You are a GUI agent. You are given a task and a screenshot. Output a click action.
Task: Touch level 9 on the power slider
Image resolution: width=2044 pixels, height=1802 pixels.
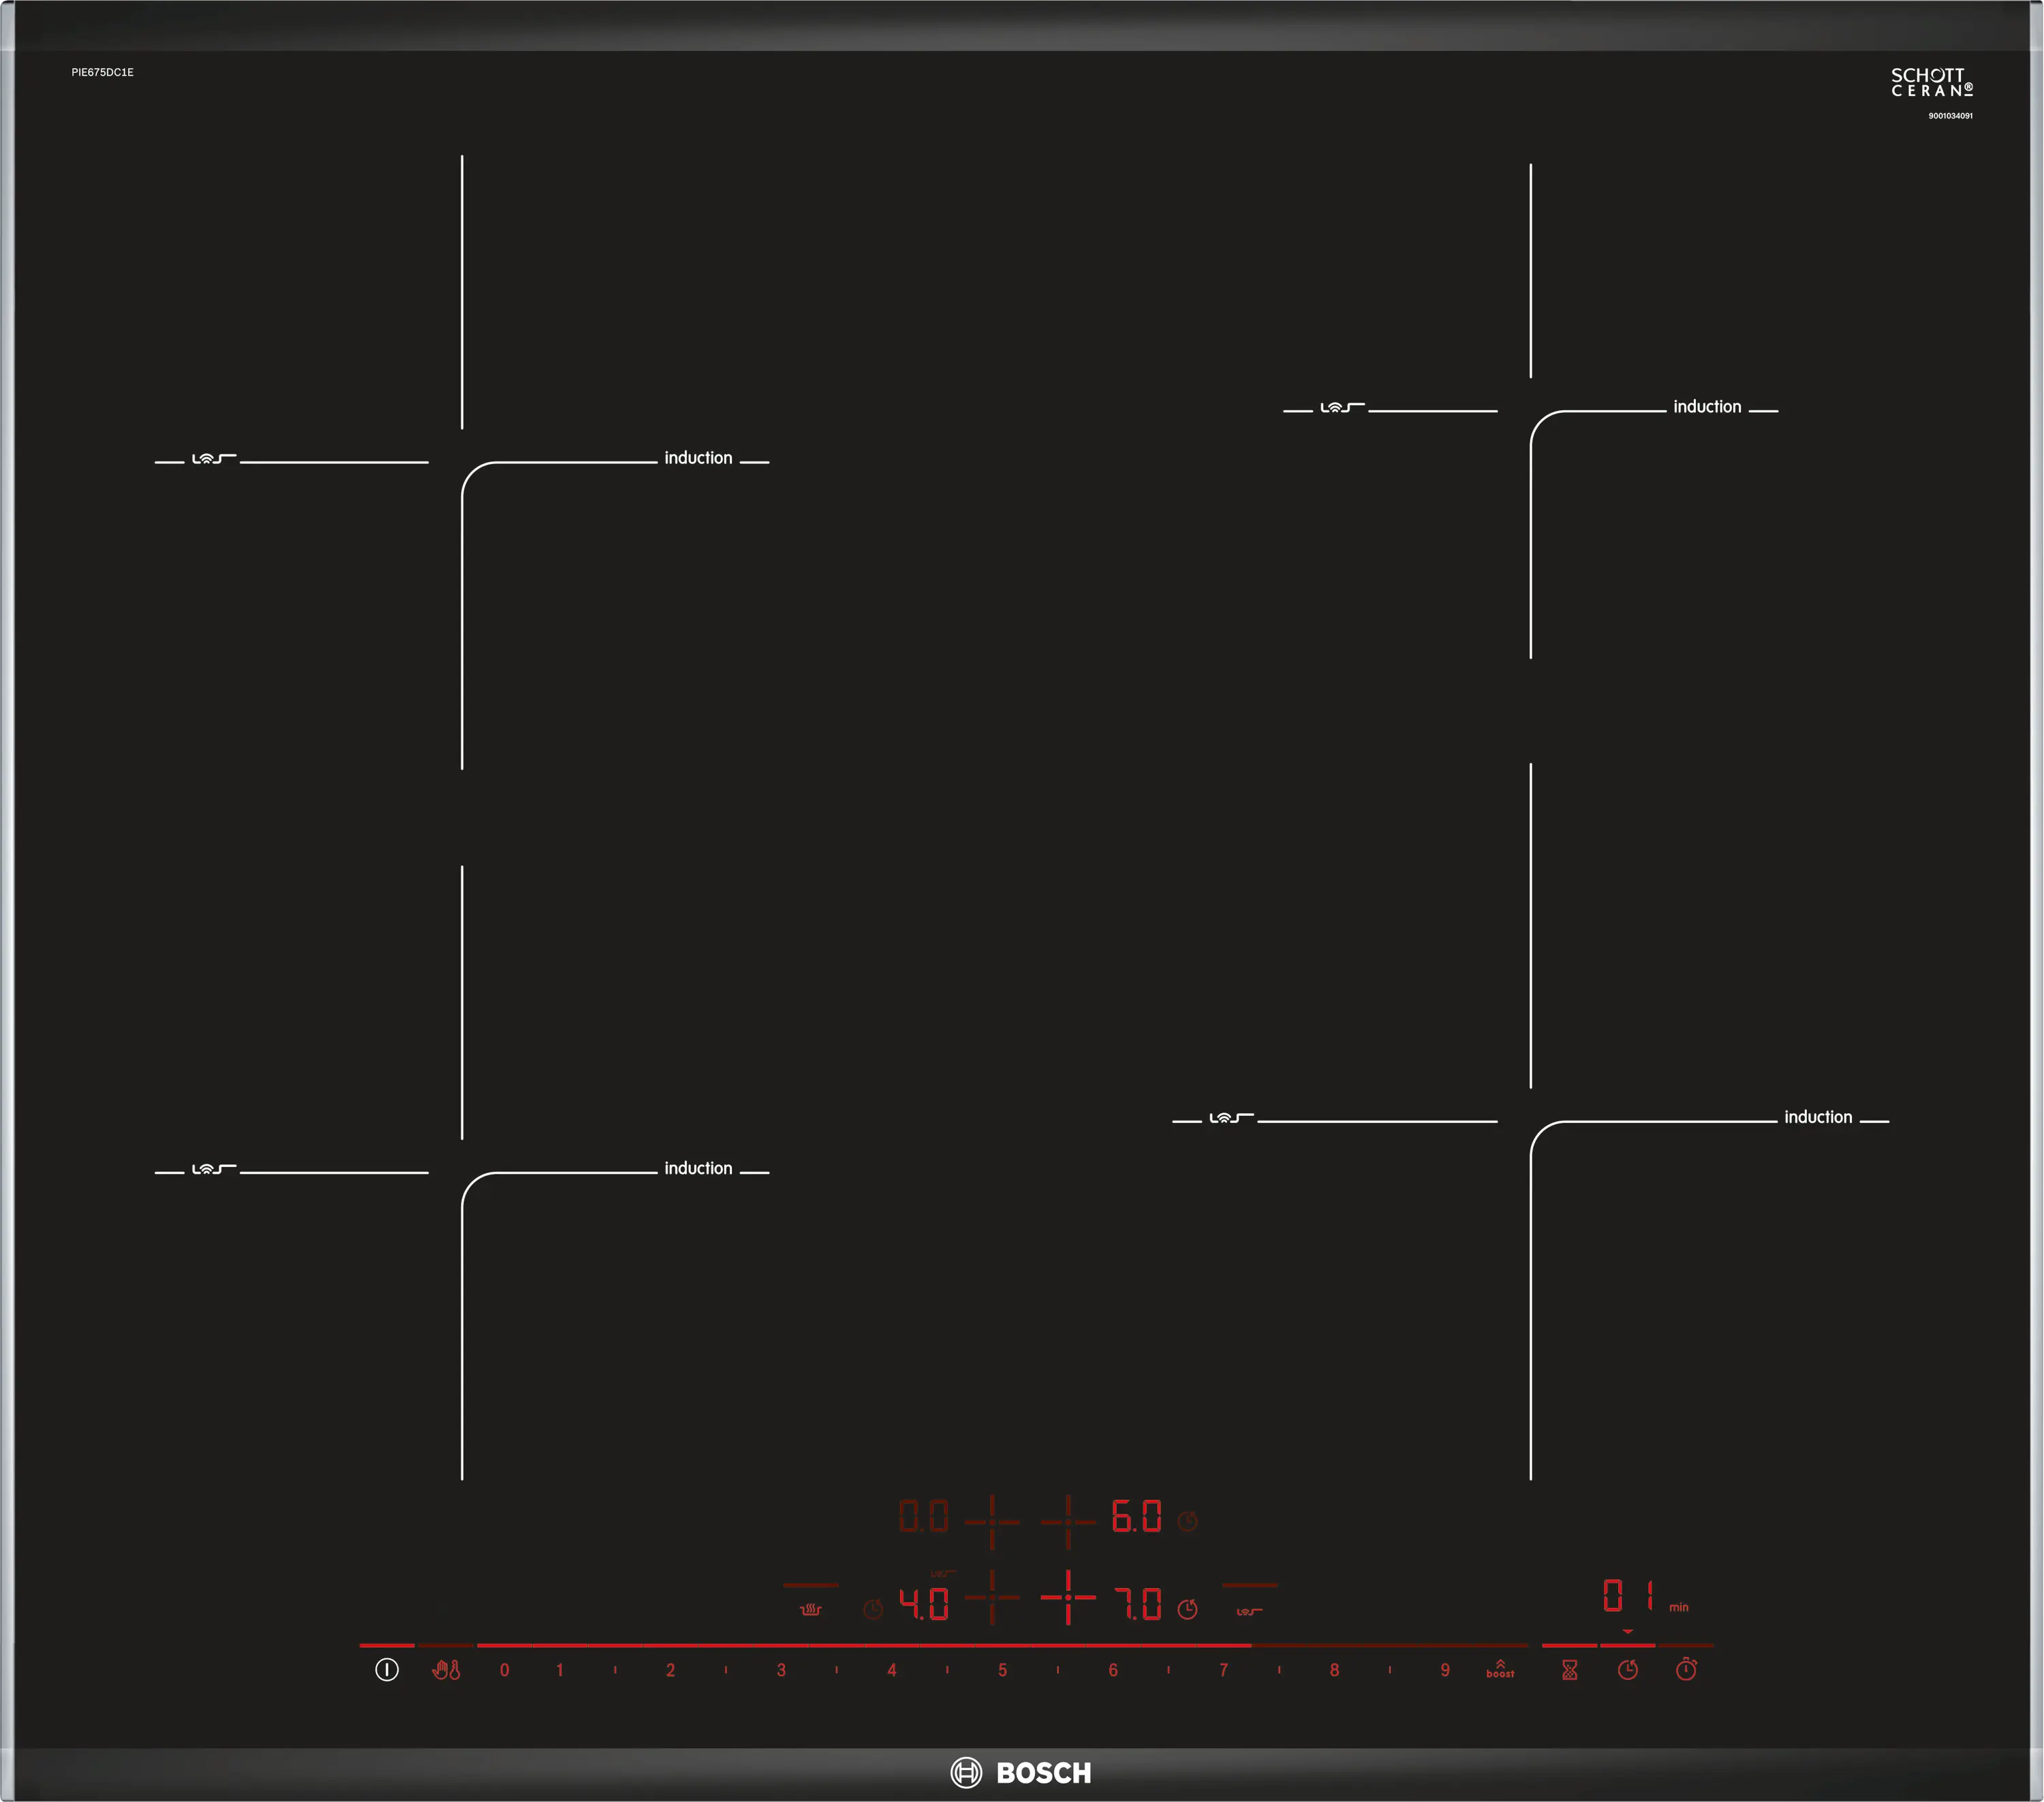(x=1445, y=1670)
